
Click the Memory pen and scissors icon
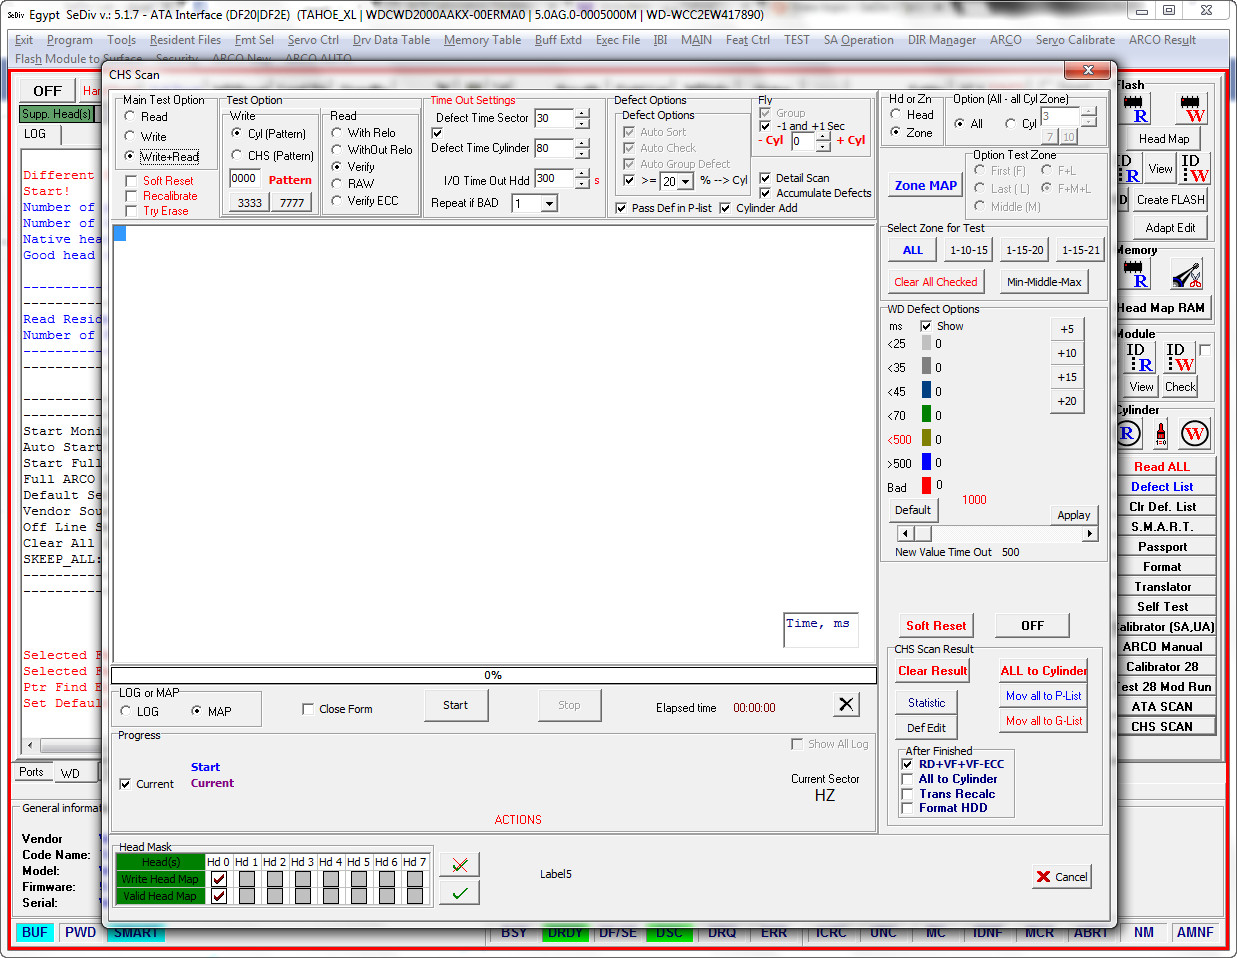click(1187, 273)
